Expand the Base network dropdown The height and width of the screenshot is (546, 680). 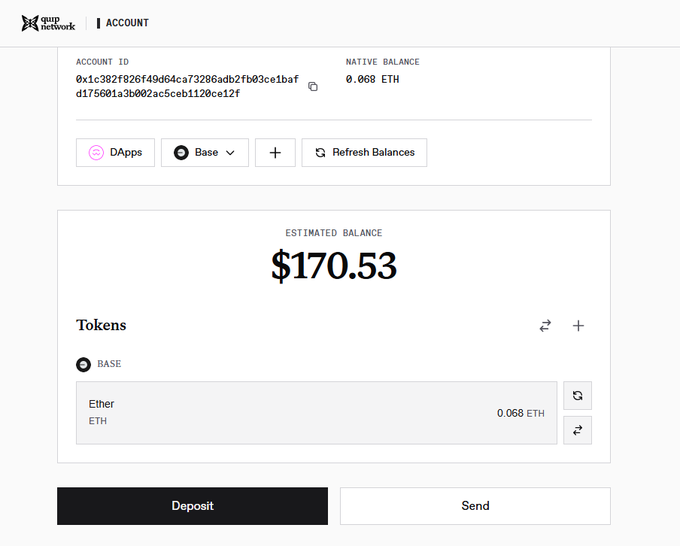click(x=205, y=152)
